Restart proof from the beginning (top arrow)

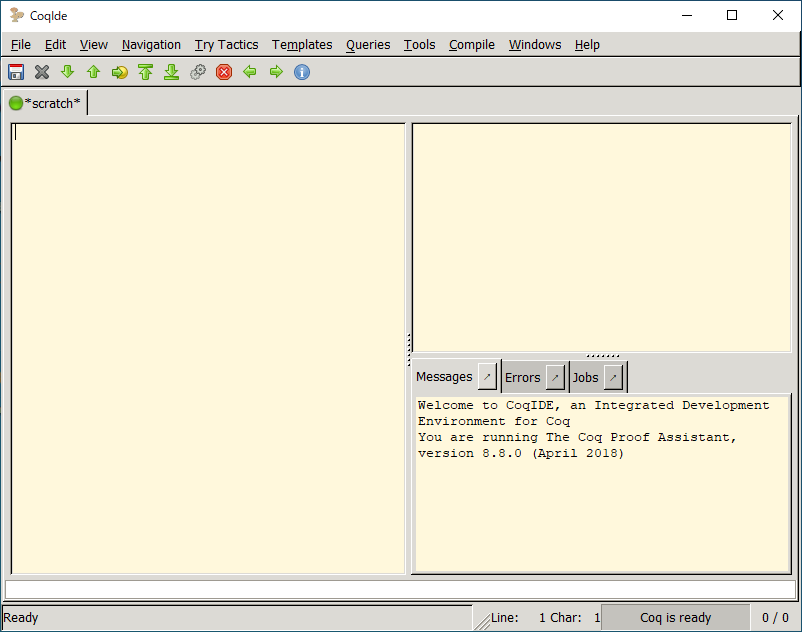145,71
